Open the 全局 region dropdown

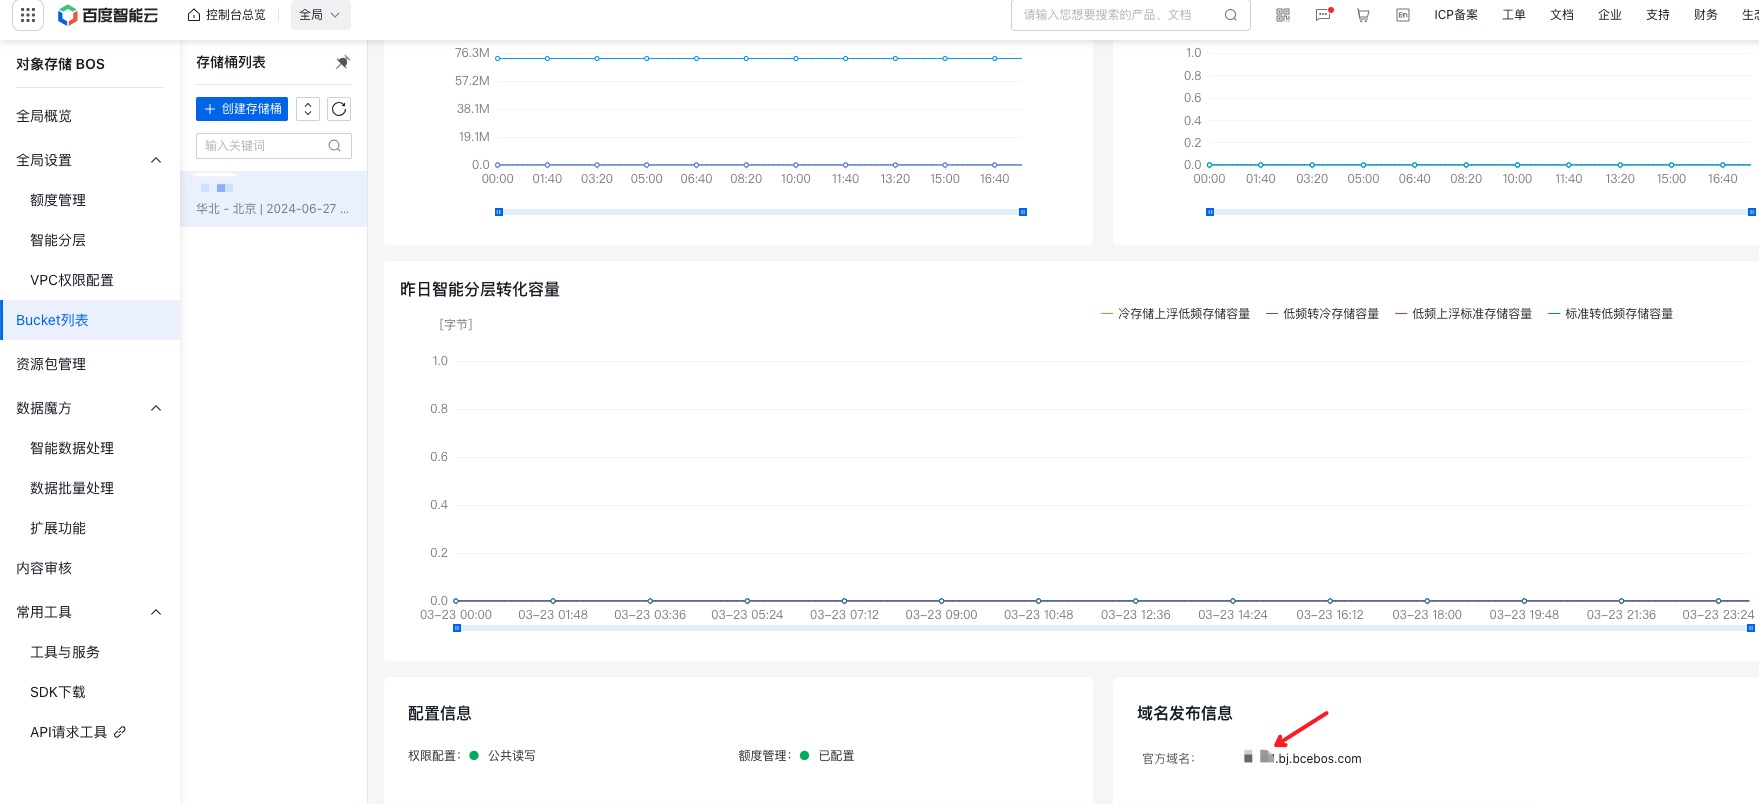point(320,15)
